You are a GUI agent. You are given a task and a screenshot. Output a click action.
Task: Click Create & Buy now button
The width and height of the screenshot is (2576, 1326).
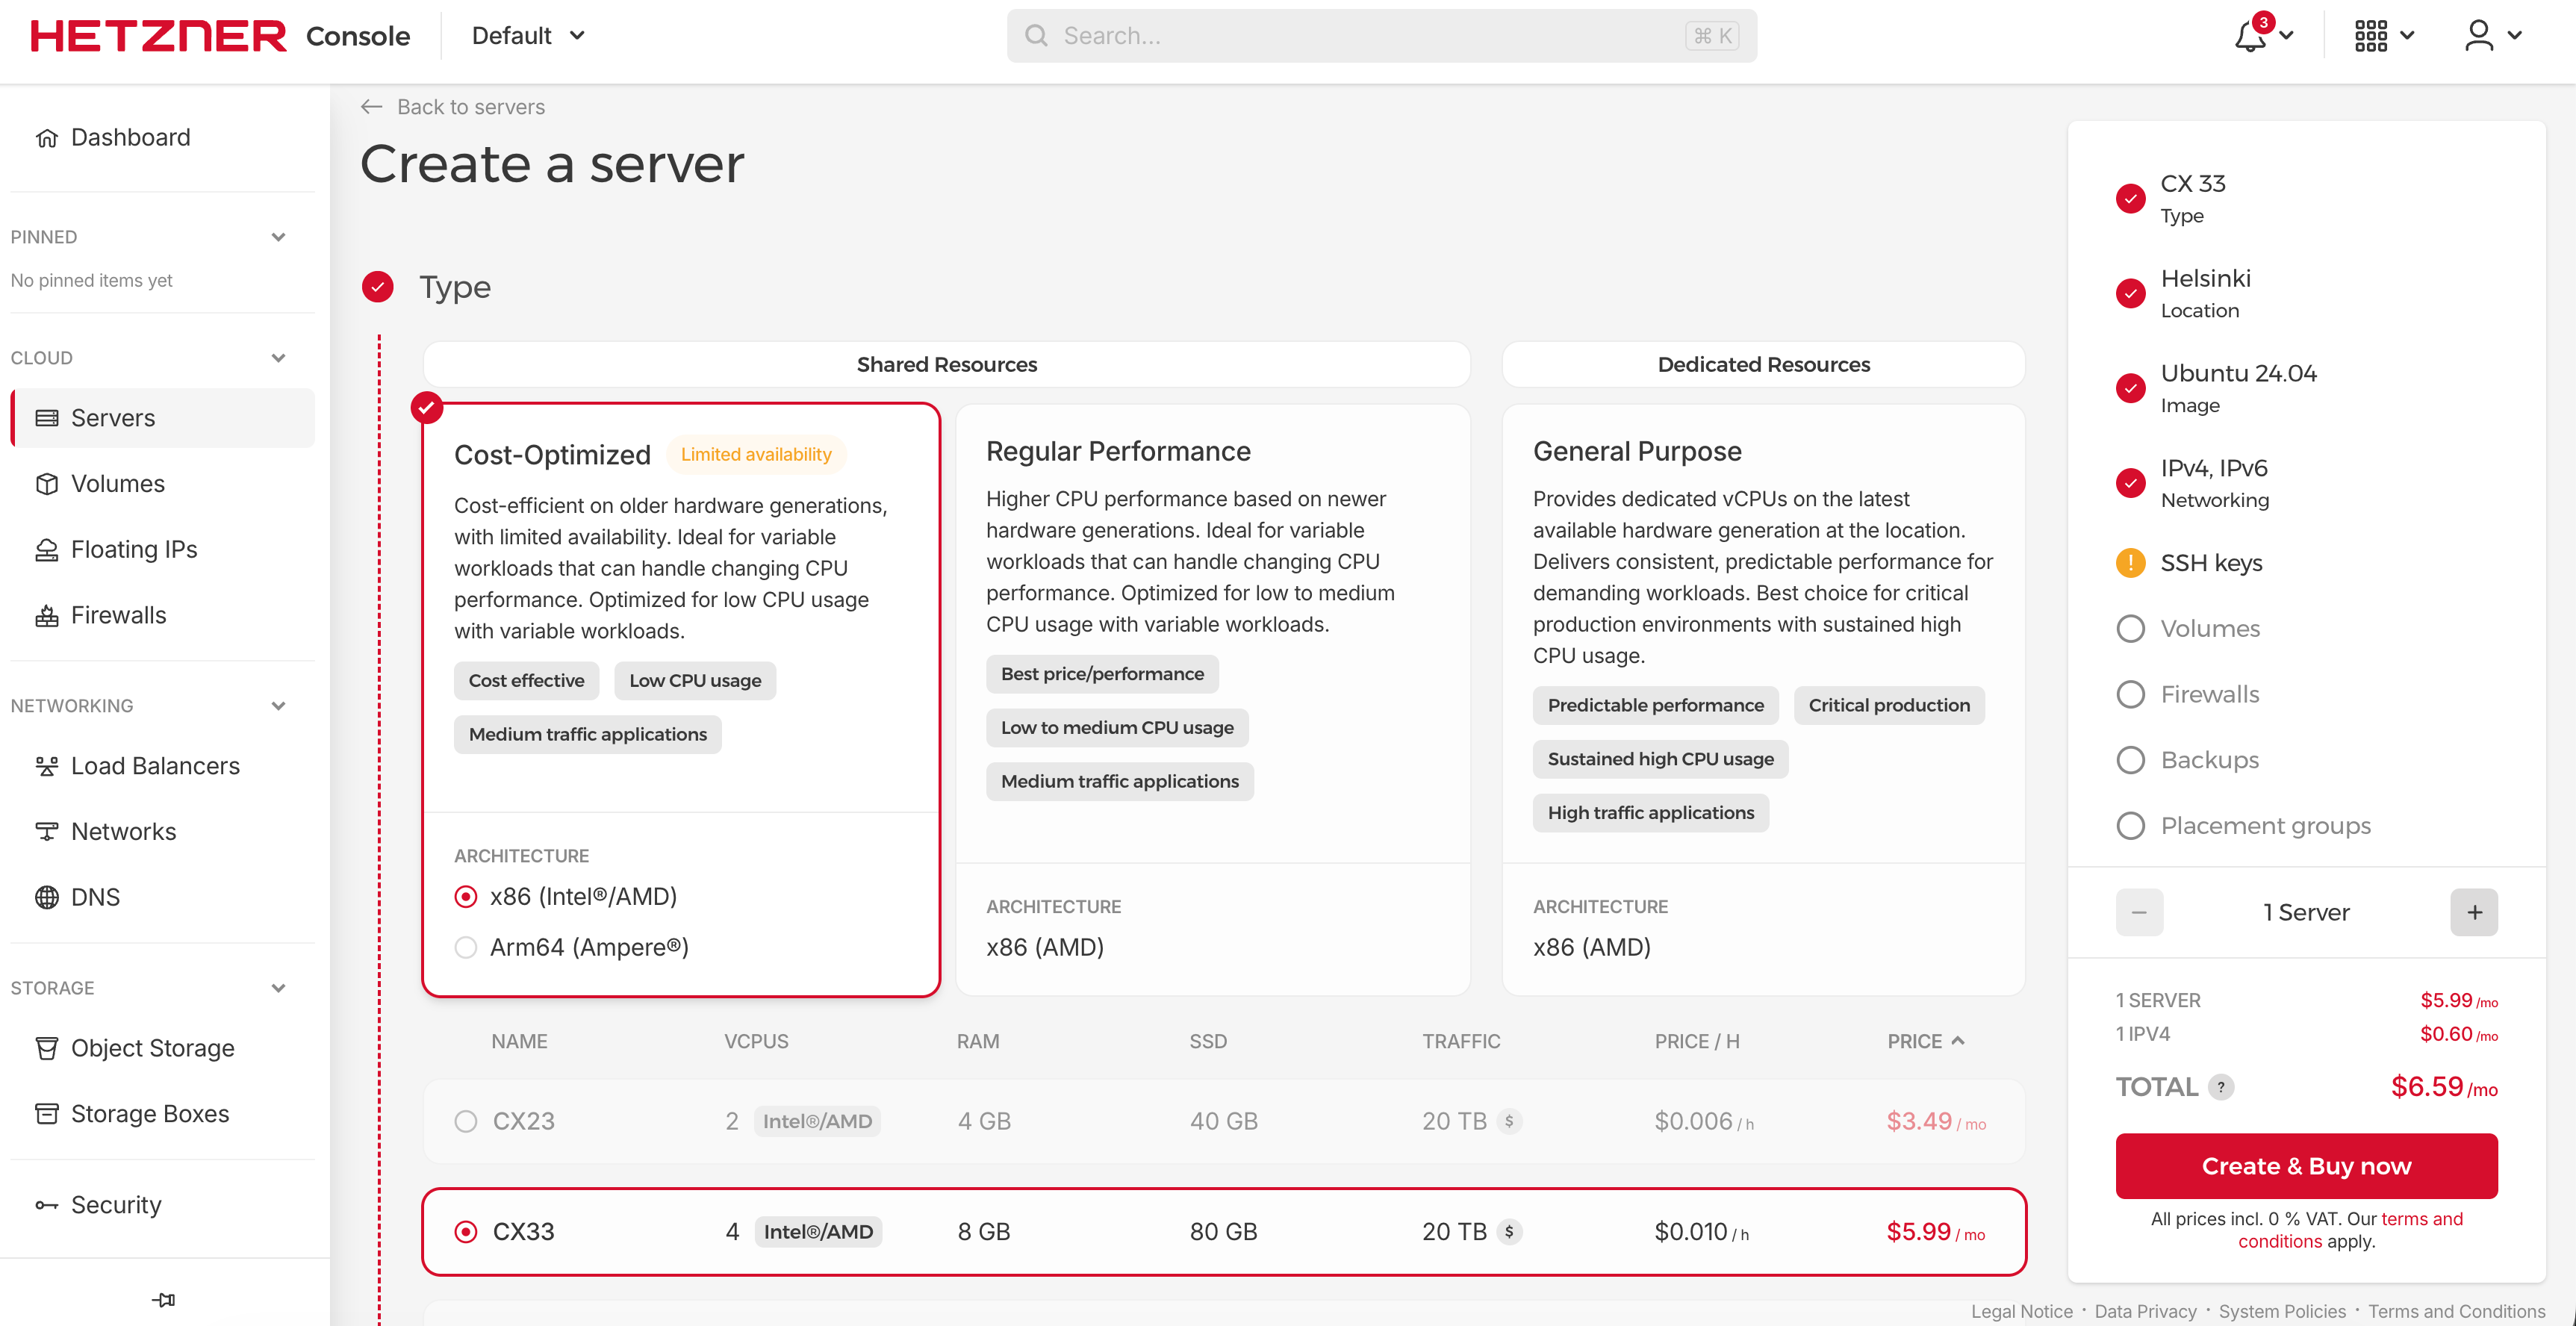pos(2305,1166)
